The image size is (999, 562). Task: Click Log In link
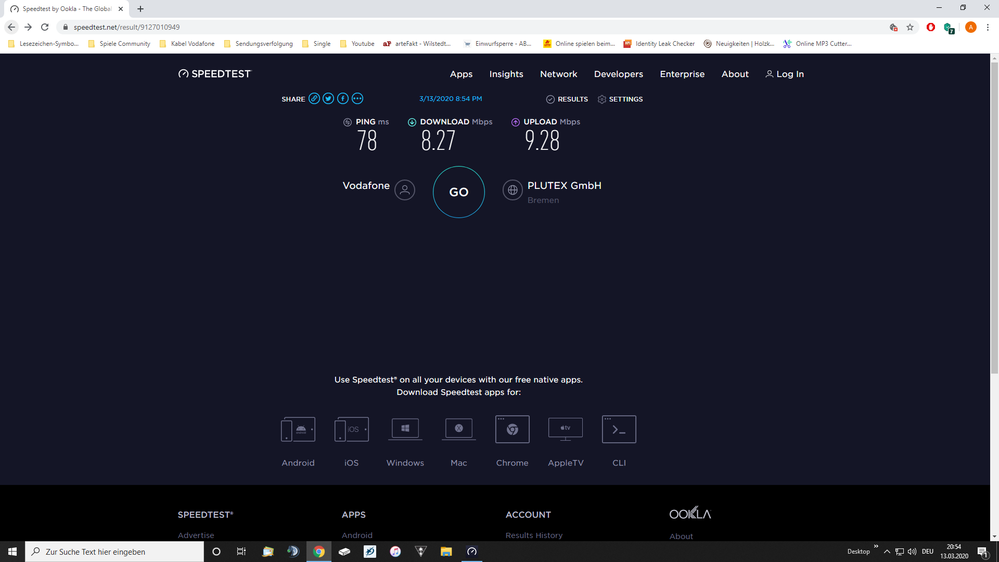tap(785, 74)
